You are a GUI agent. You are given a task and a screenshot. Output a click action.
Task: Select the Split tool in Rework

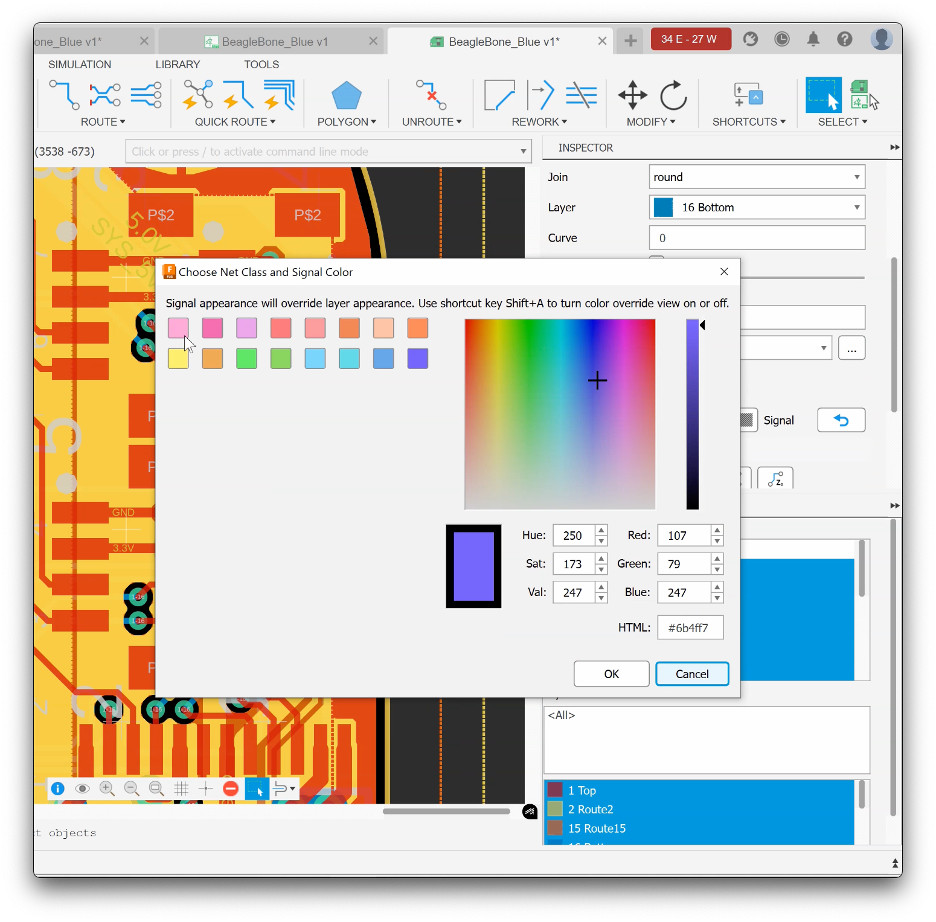pyautogui.click(x=540, y=95)
